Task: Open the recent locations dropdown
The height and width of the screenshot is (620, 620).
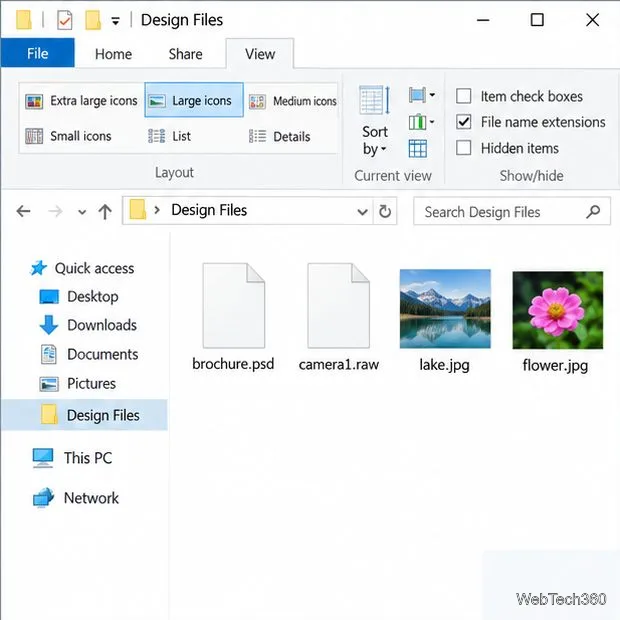Action: click(82, 212)
